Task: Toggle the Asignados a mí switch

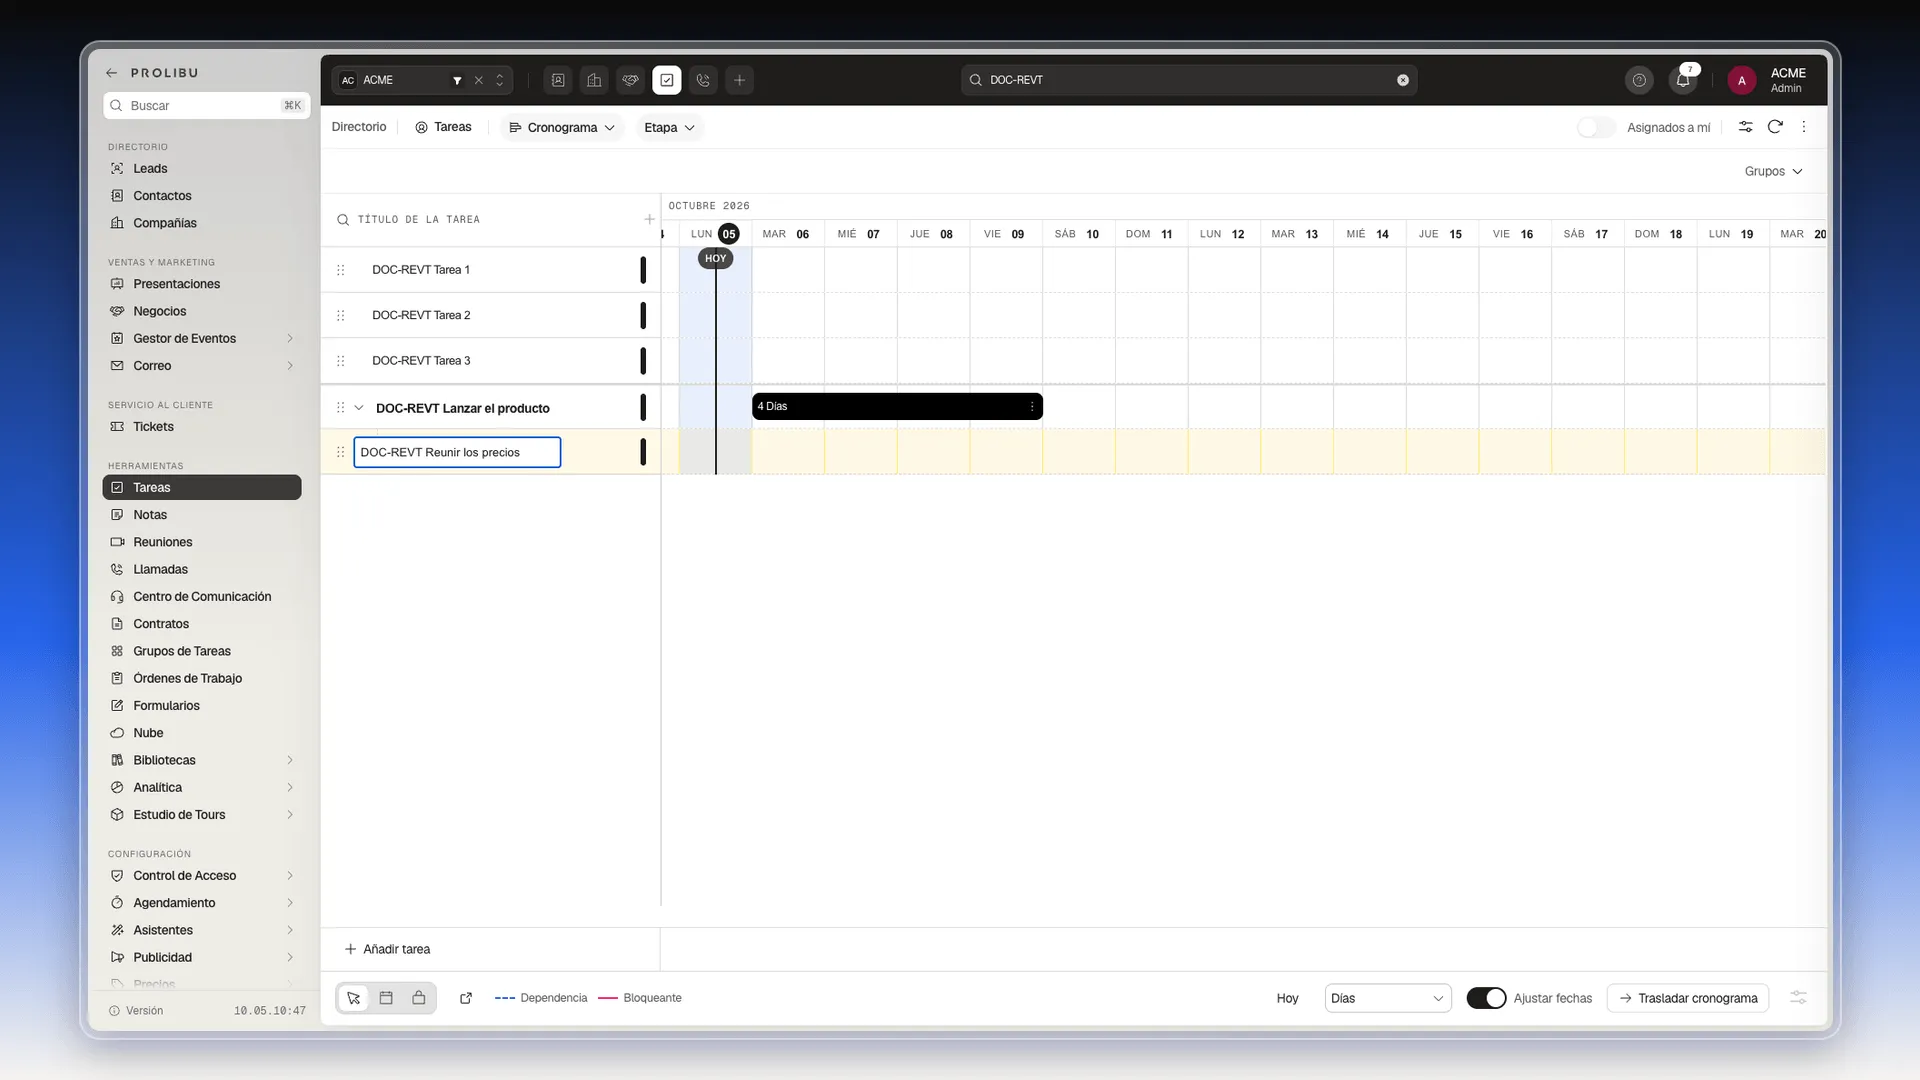Action: [x=1596, y=127]
